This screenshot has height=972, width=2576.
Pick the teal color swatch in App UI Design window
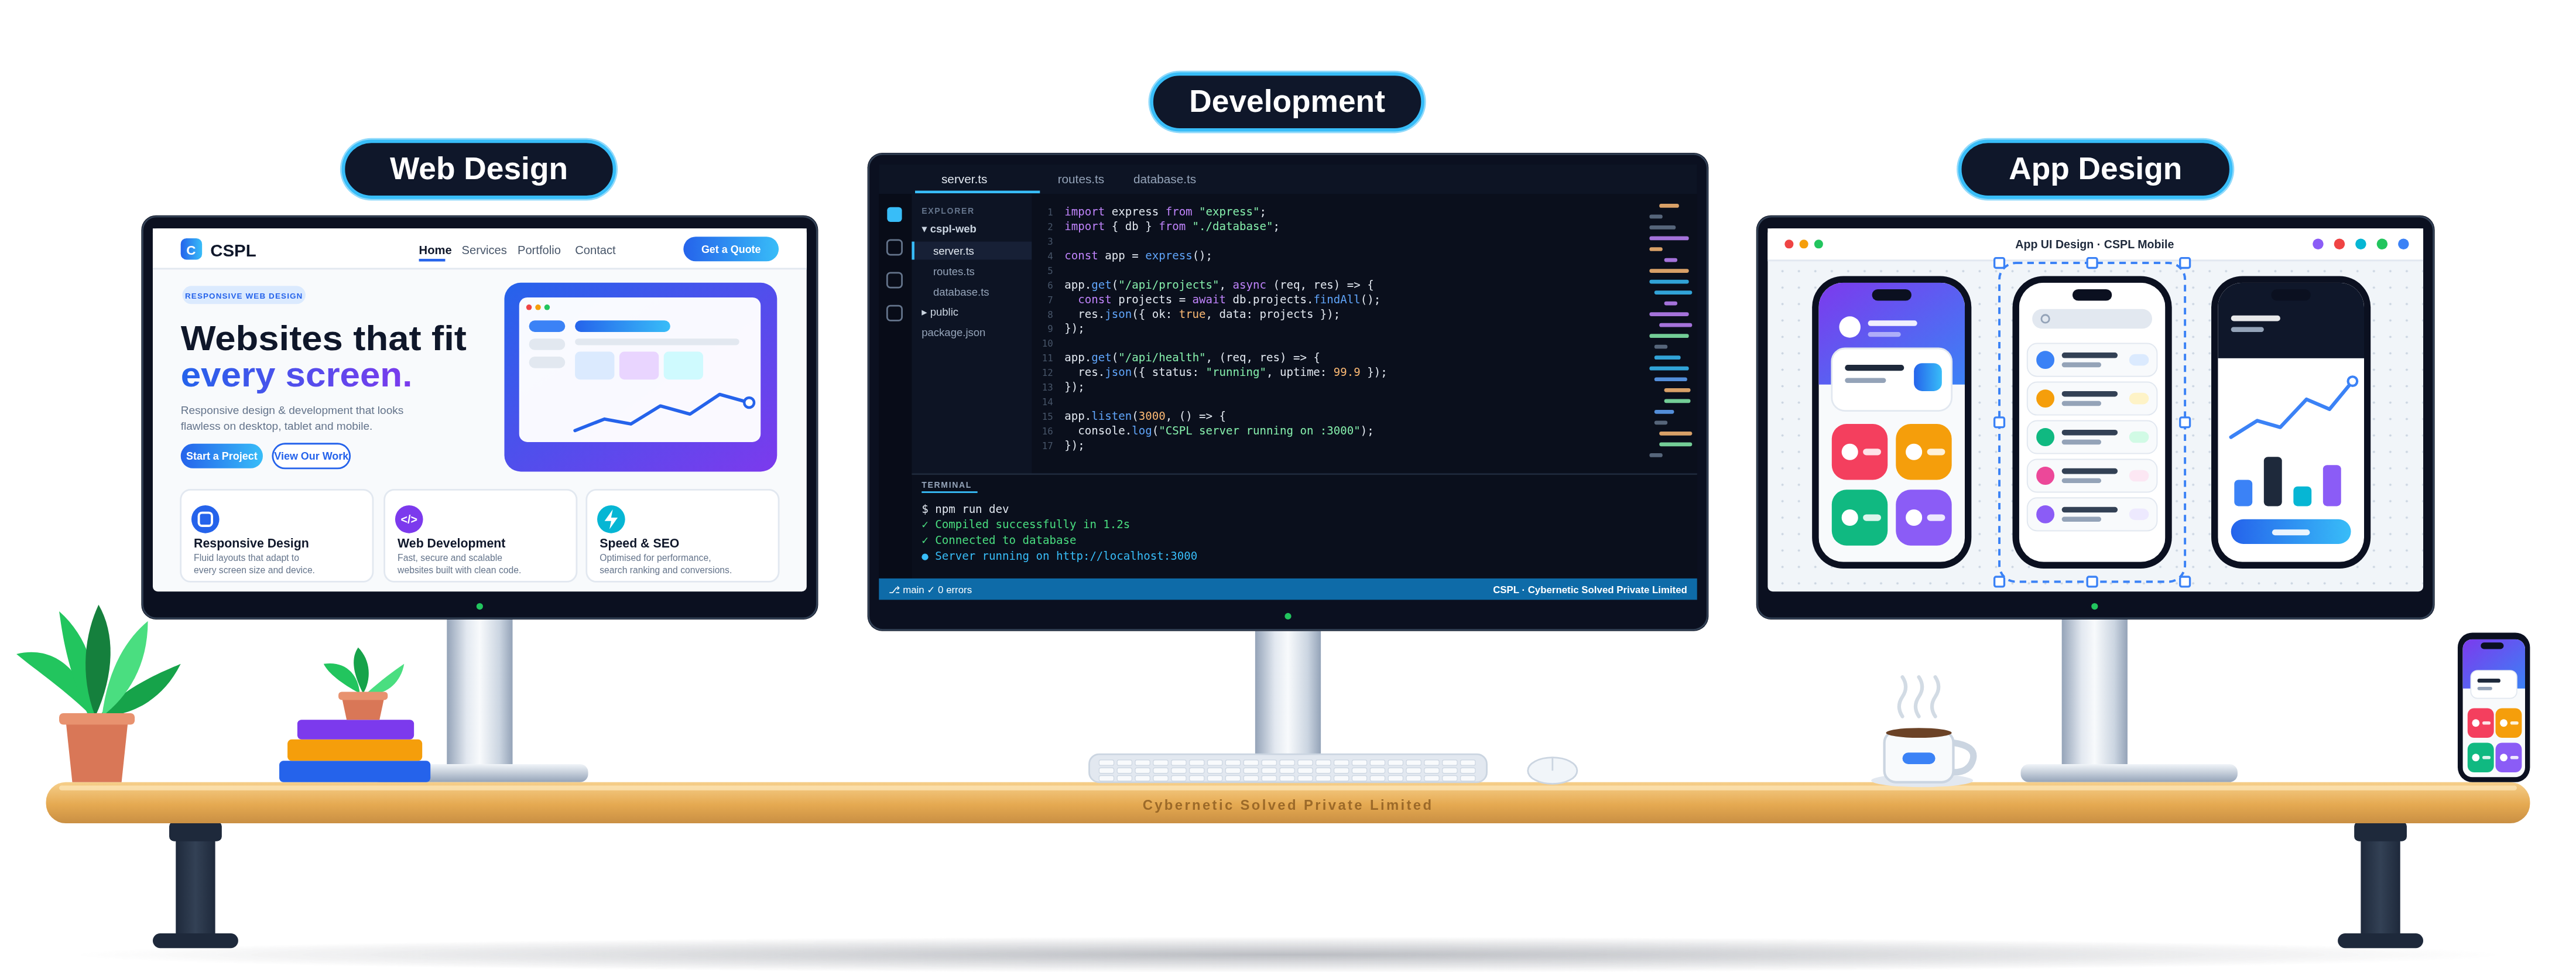coord(2360,244)
